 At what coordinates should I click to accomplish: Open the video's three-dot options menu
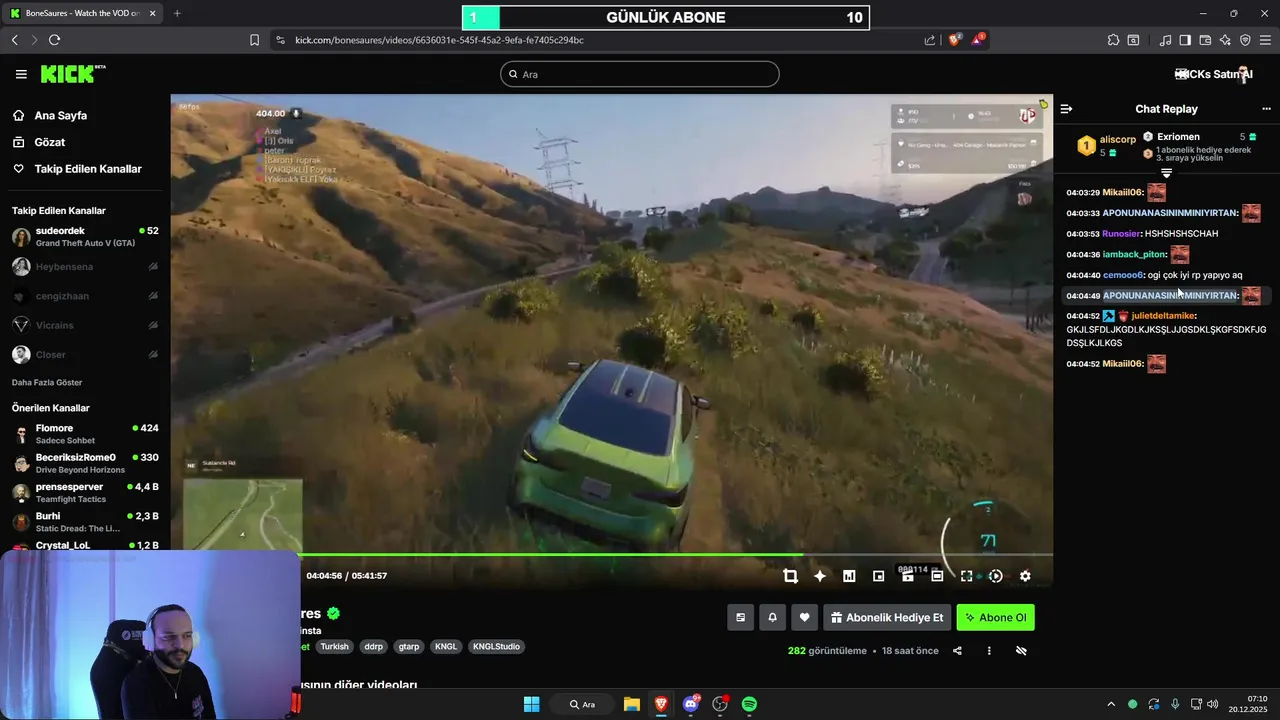click(989, 651)
